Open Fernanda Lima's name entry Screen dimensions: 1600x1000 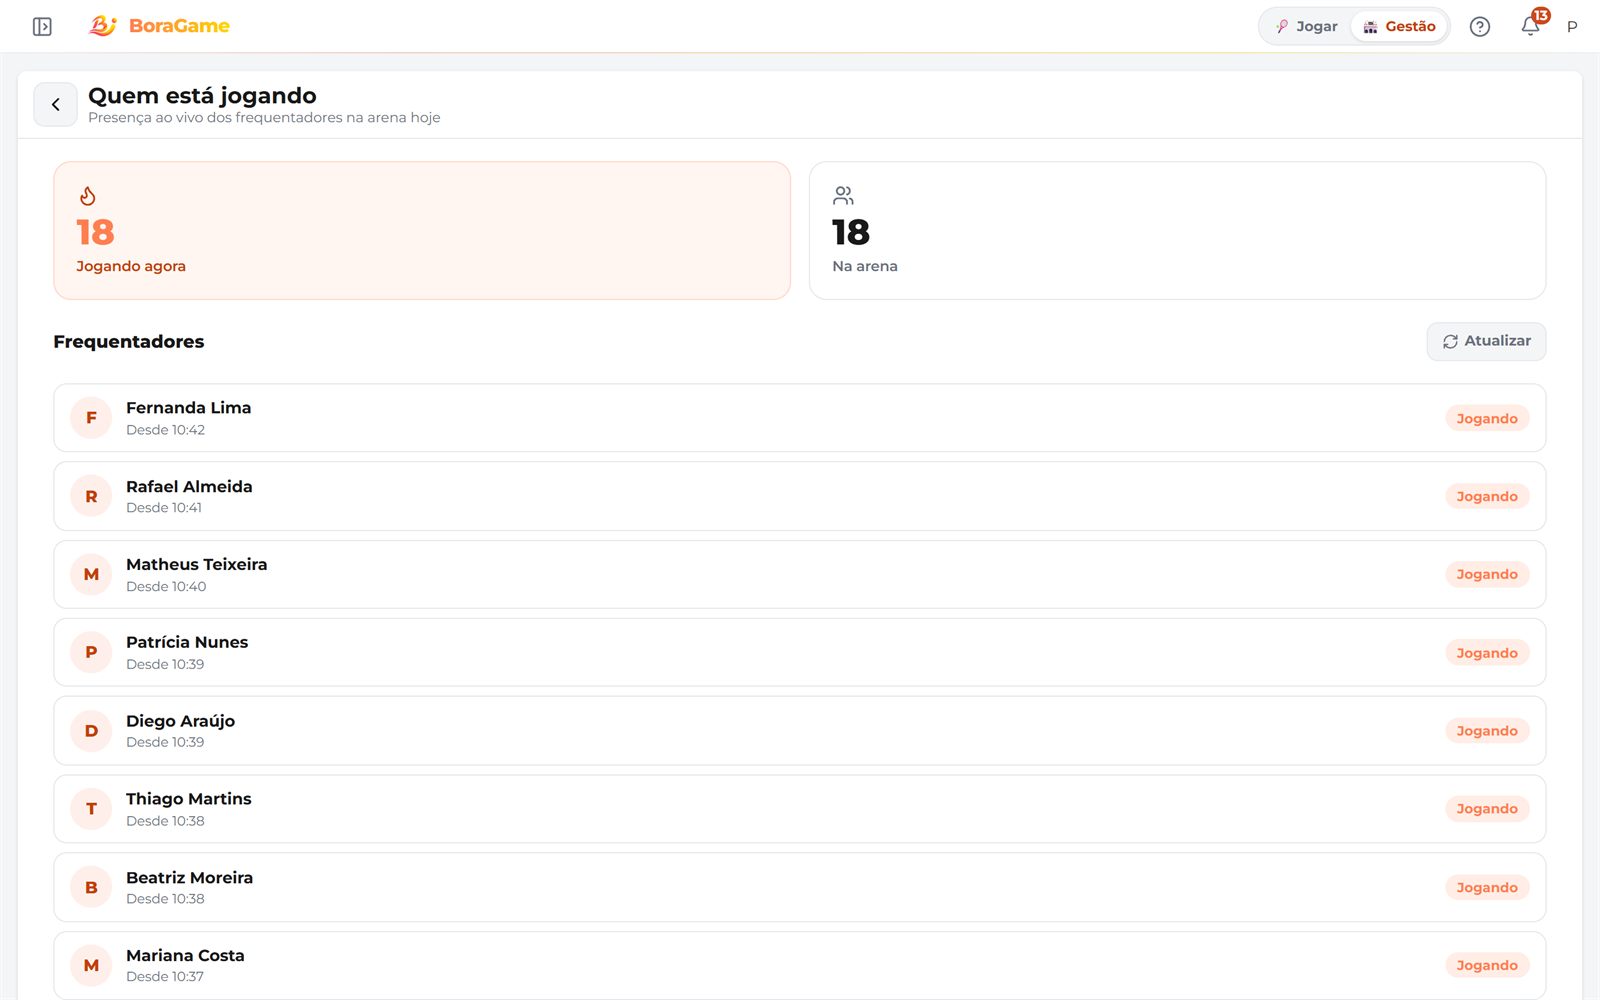[189, 408]
